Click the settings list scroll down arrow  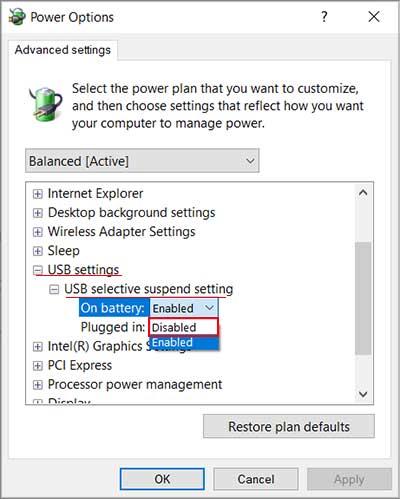click(x=363, y=394)
